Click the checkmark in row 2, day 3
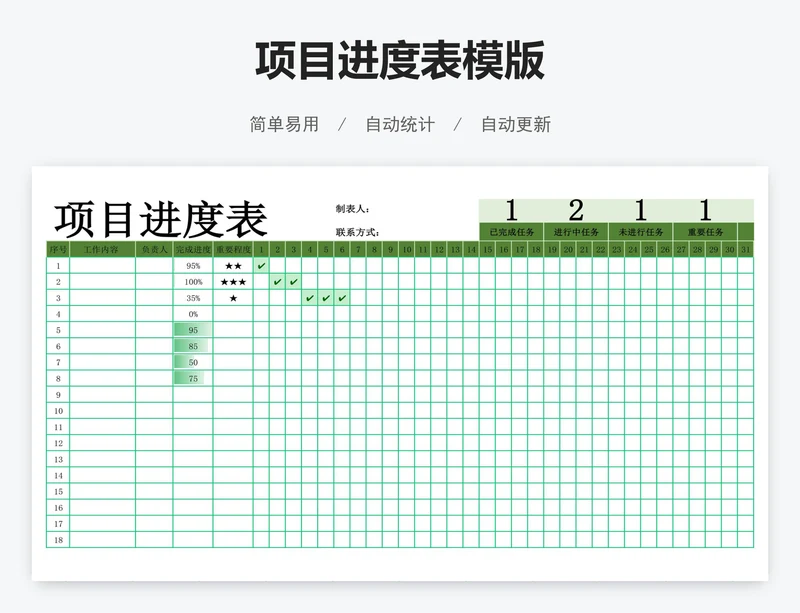 [x=294, y=282]
